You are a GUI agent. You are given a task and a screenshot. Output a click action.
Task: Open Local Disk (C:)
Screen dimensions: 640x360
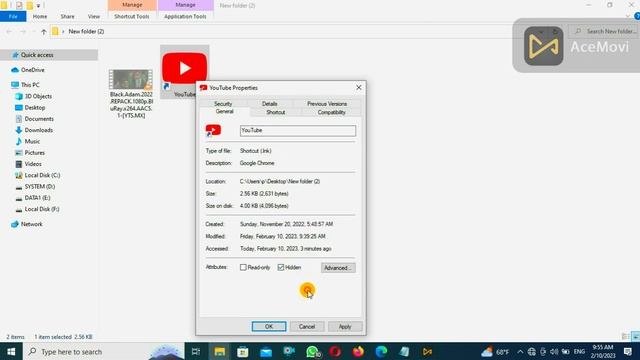(42, 175)
